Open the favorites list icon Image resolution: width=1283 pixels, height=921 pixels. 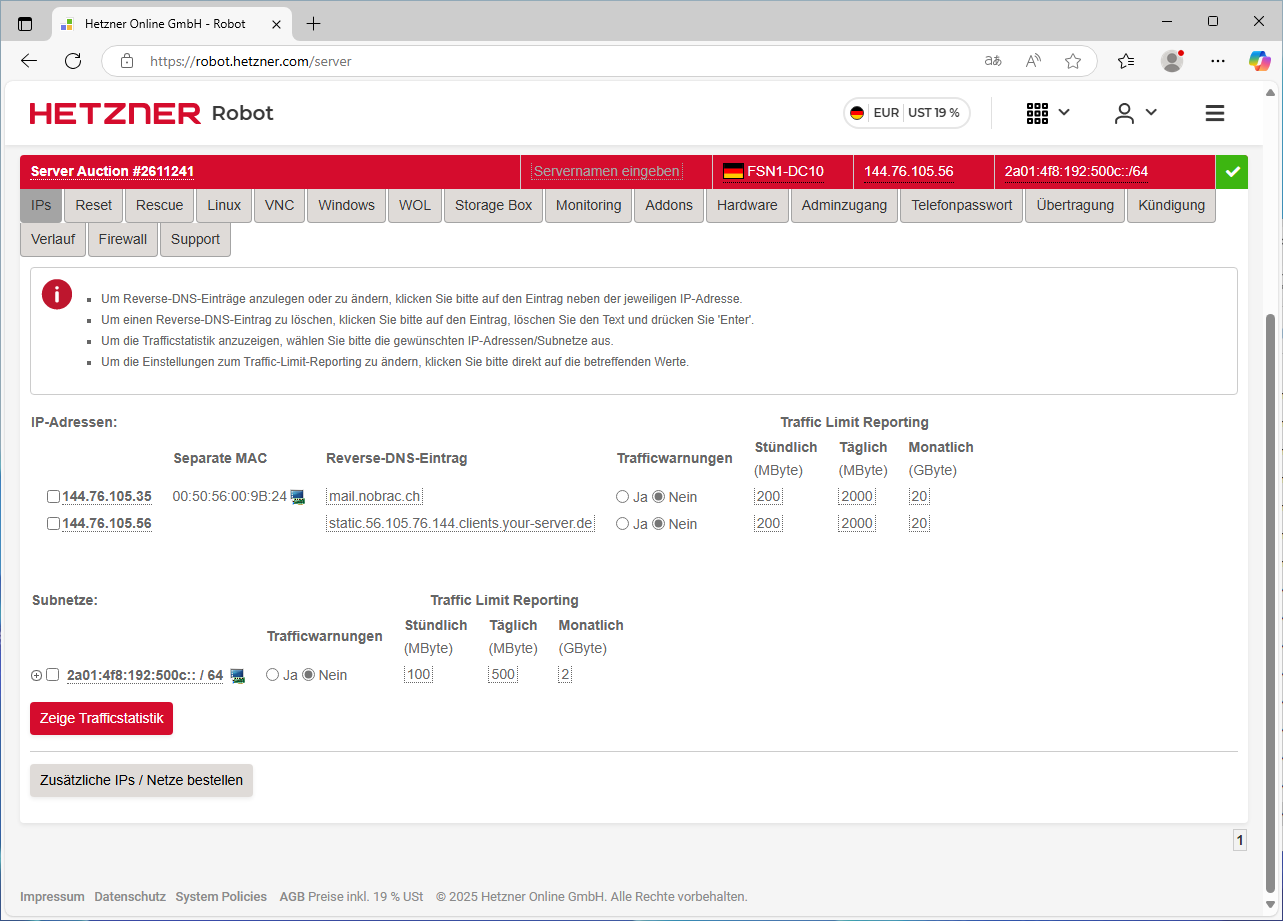[1126, 61]
